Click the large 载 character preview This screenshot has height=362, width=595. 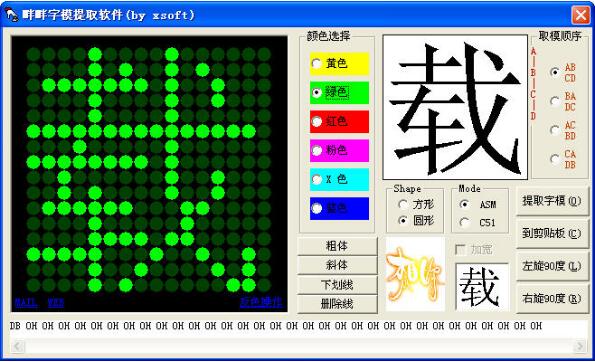pyautogui.click(x=455, y=107)
